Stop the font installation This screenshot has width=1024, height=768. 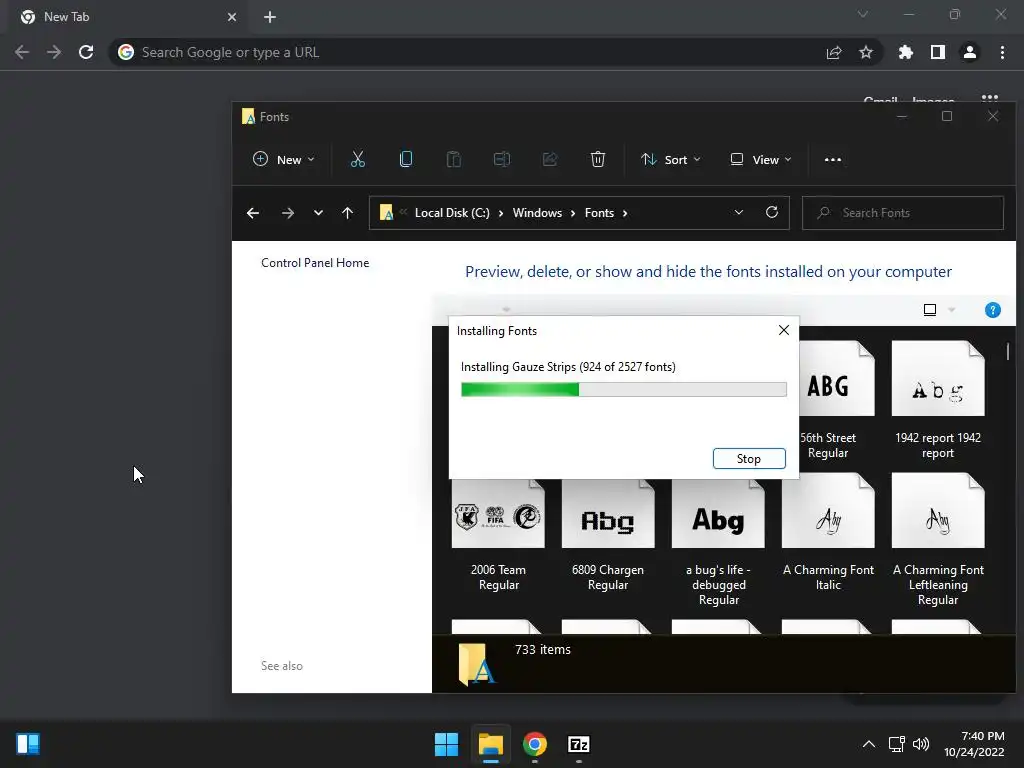(x=749, y=458)
